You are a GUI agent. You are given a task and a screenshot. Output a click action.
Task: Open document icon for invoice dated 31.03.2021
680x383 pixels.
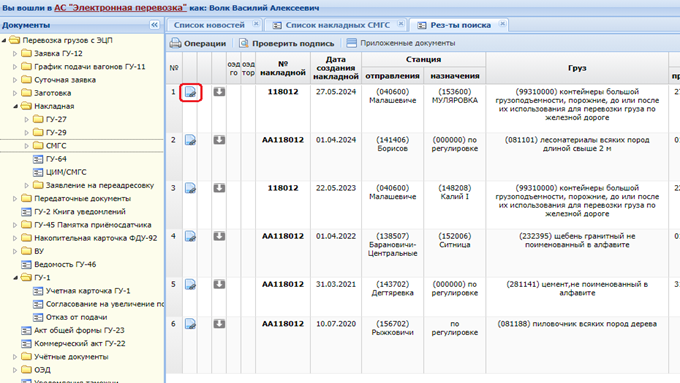[190, 285]
